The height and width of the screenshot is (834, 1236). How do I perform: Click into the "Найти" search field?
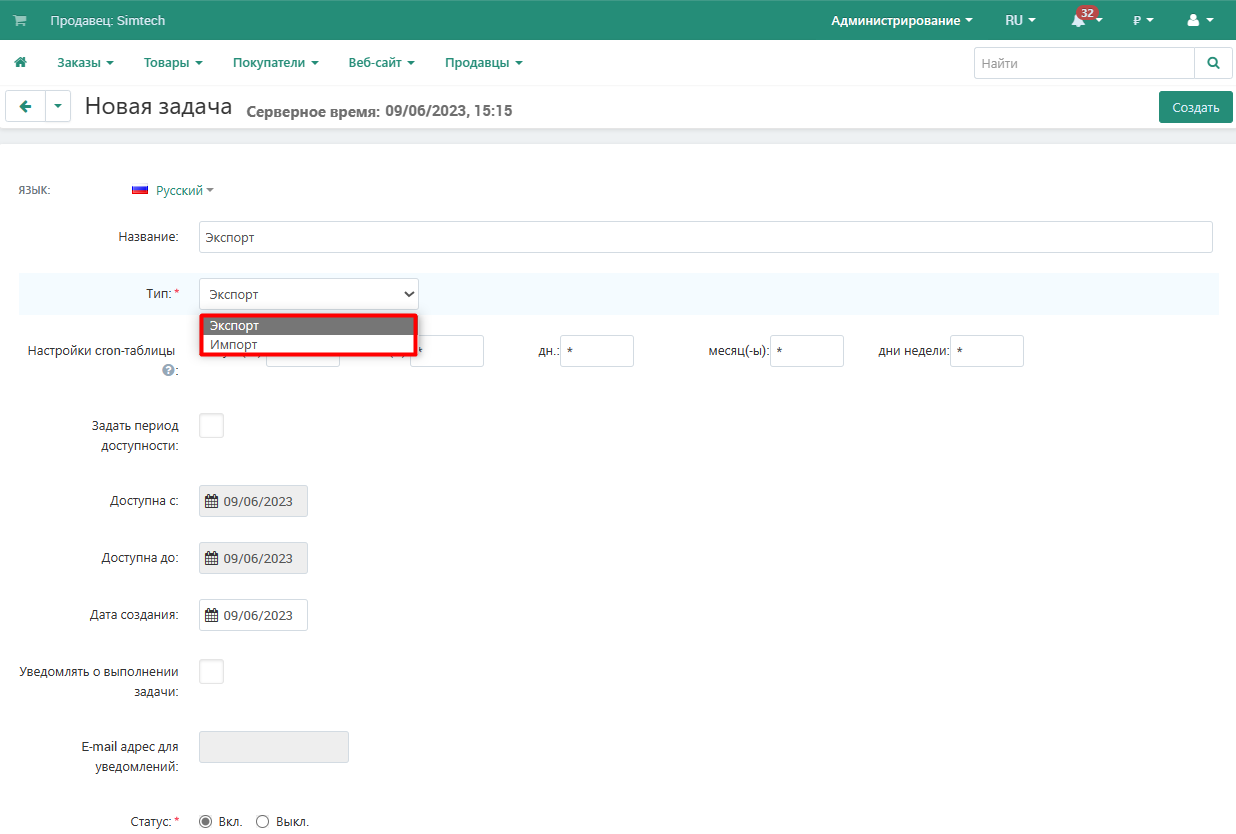click(x=1084, y=63)
